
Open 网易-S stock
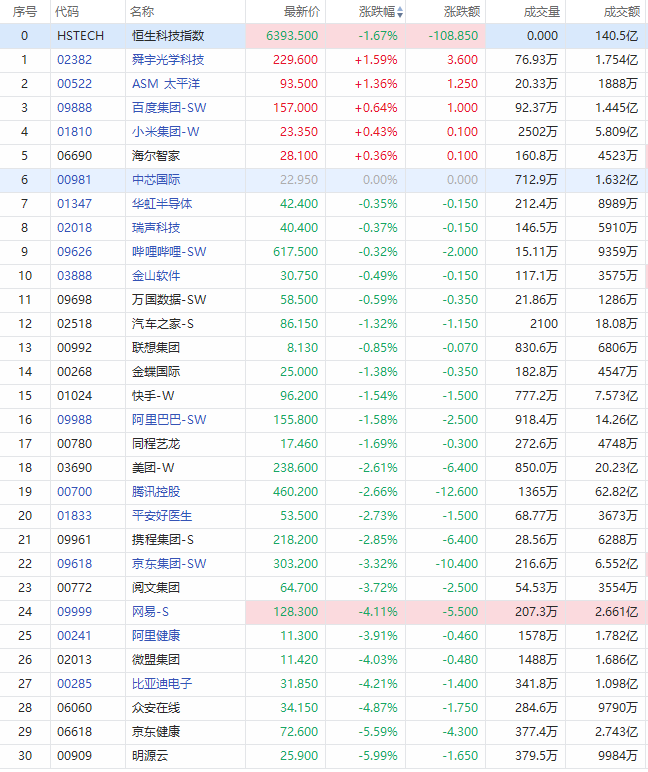pyautogui.click(x=150, y=611)
